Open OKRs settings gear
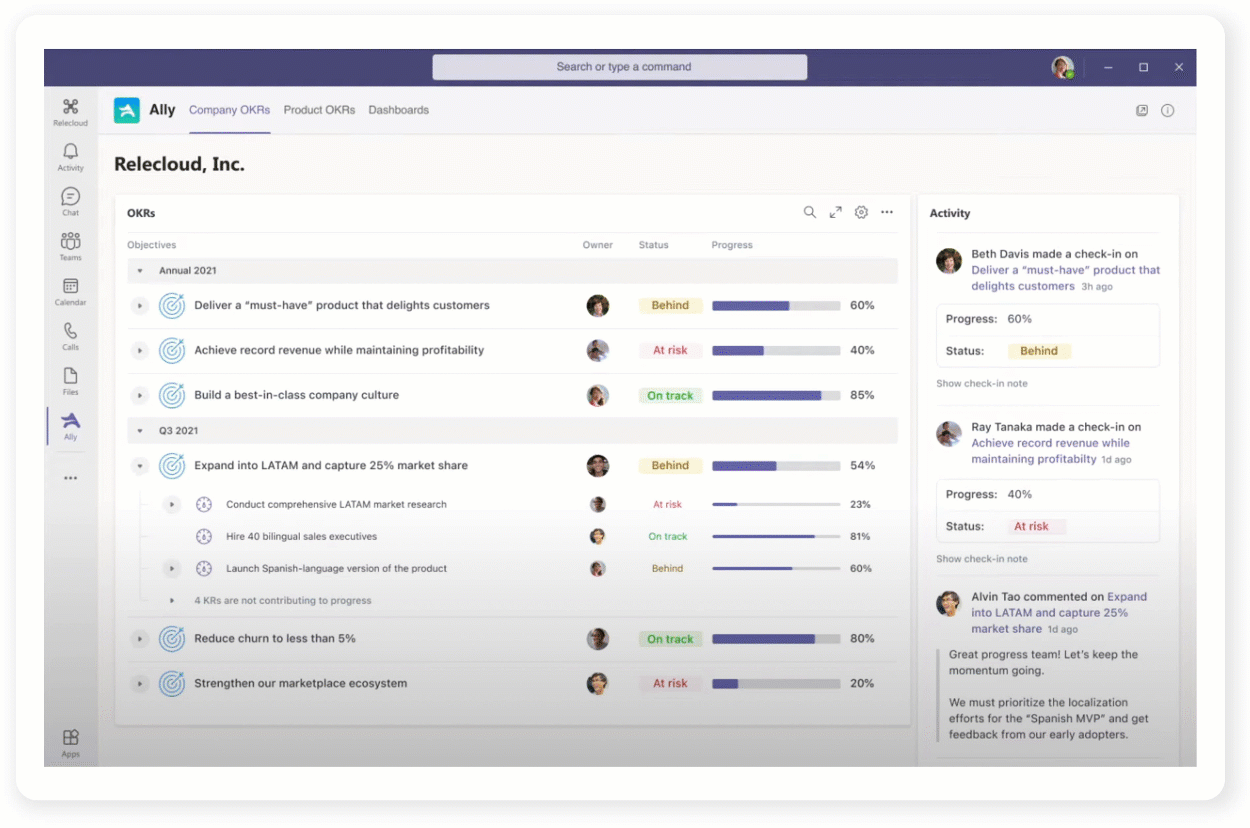Screen dimensions: 1250x828 (861, 212)
